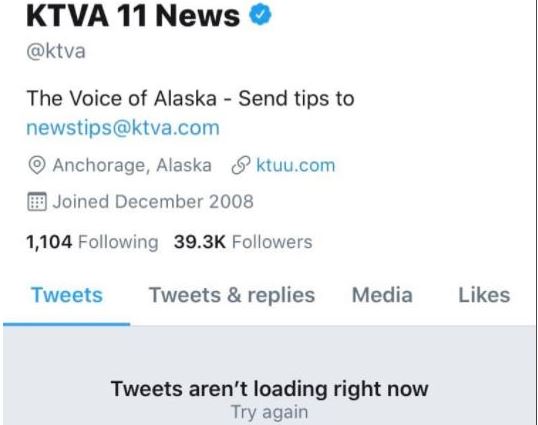Click the blue verified badge icon
The width and height of the screenshot is (538, 425).
click(260, 14)
